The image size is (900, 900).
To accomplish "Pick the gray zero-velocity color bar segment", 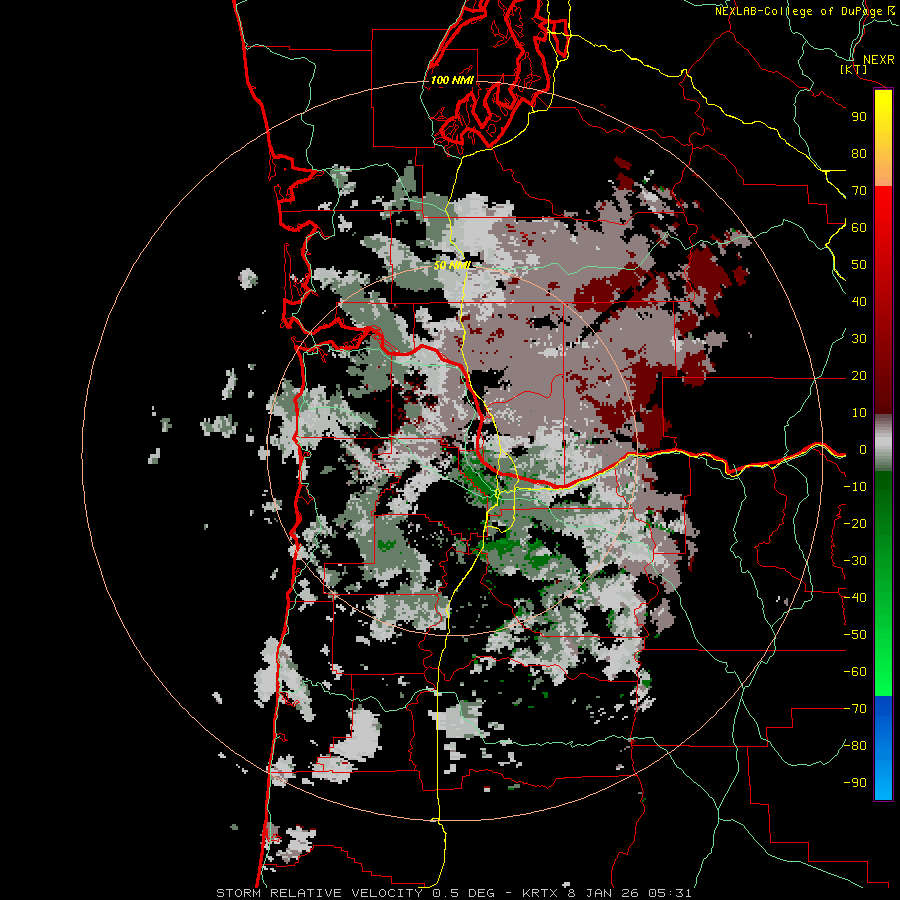I will (x=883, y=443).
